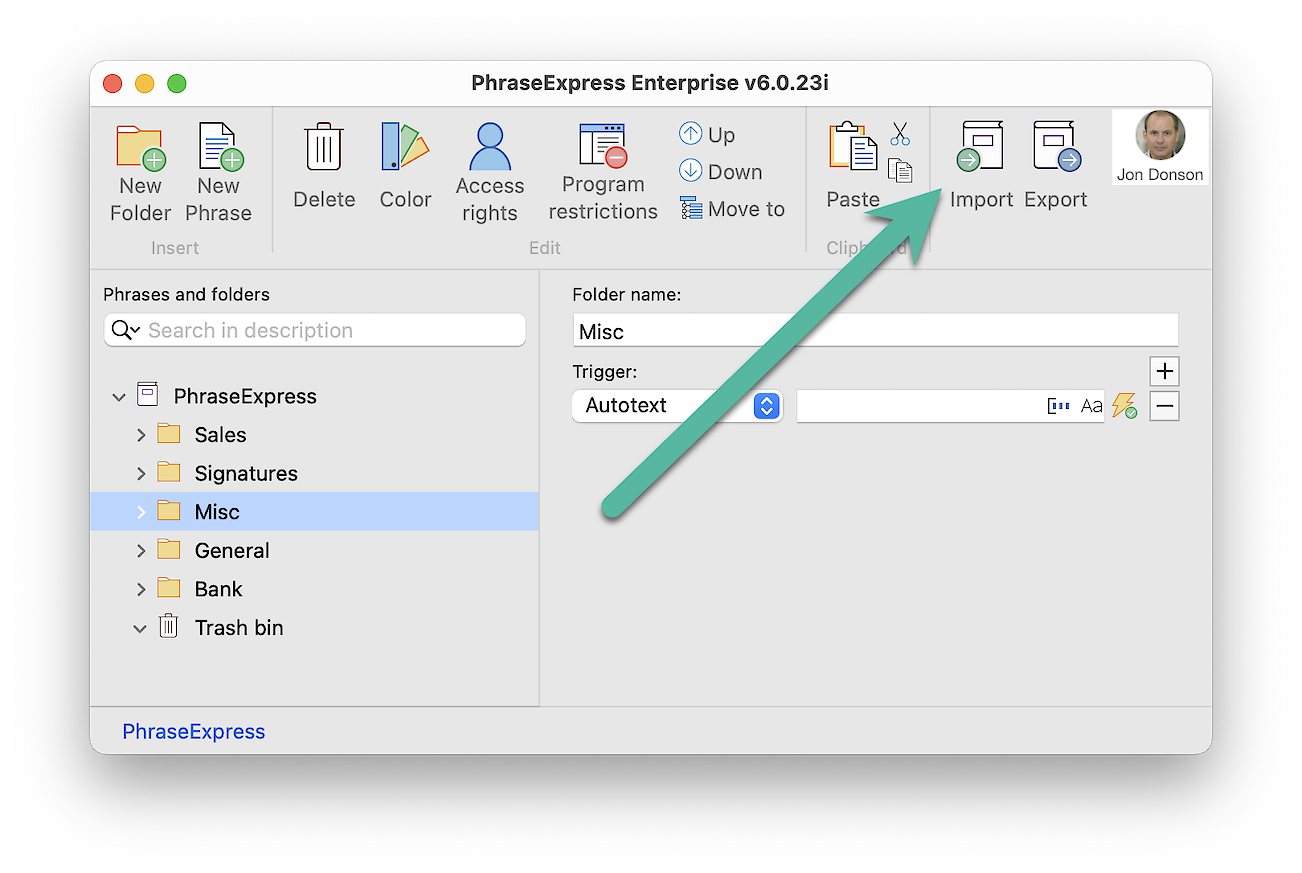Viewport: 1302px width, 873px height.
Task: Copy using the duplicate pages icon
Action: (x=900, y=171)
